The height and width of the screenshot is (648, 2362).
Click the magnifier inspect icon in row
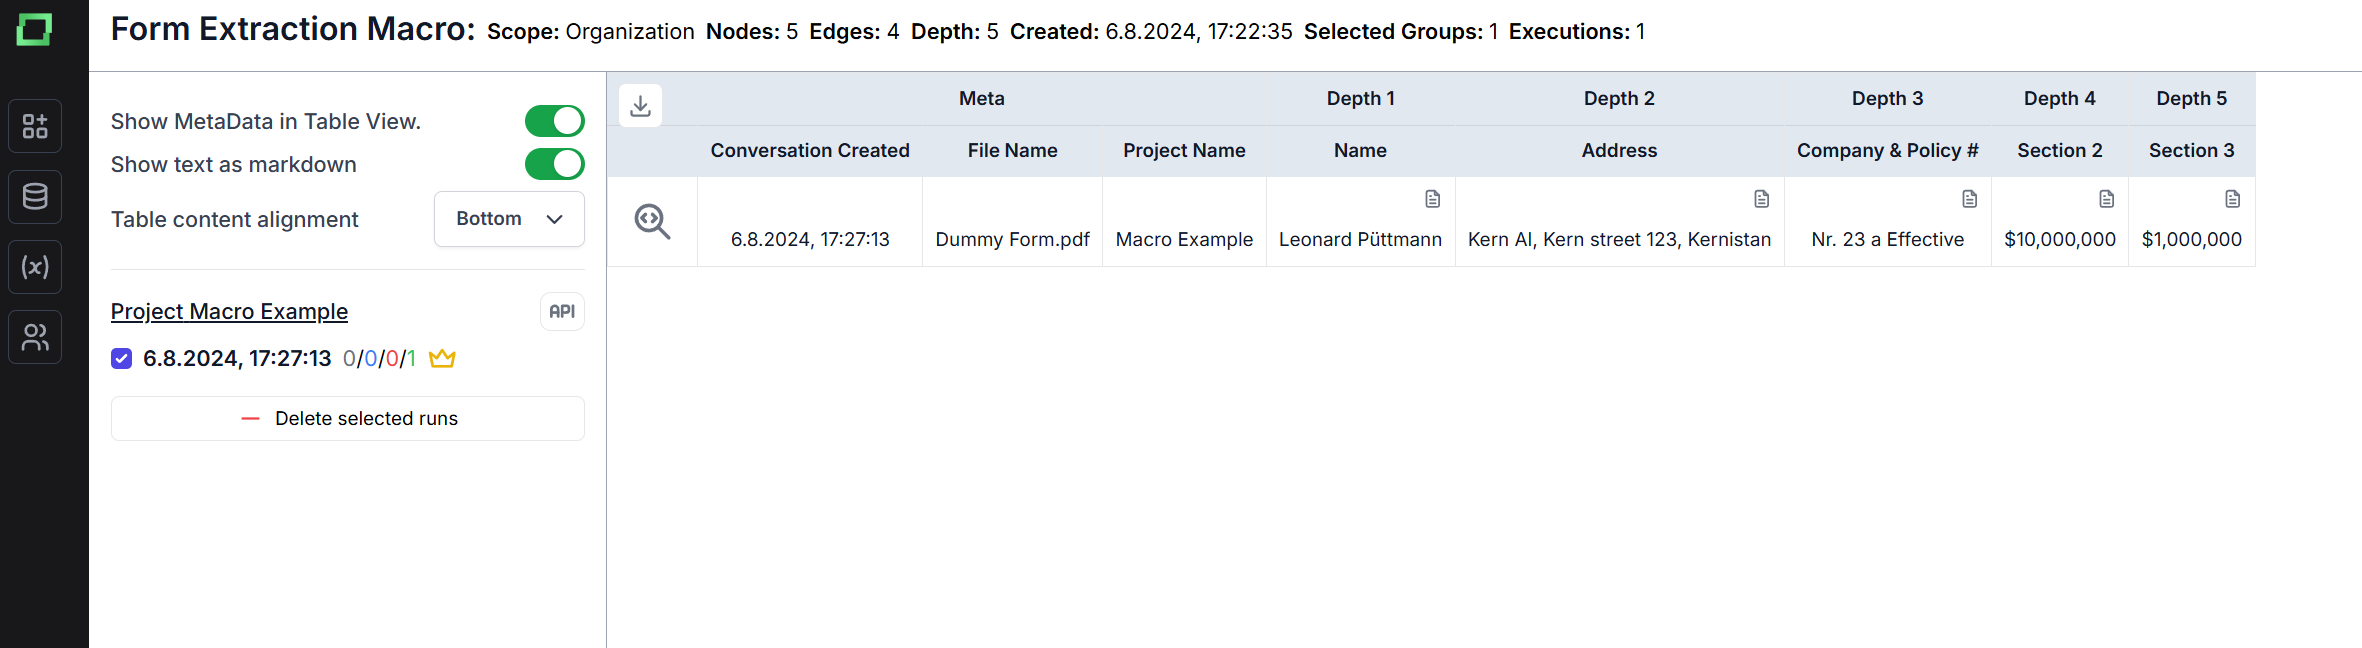[x=652, y=221]
